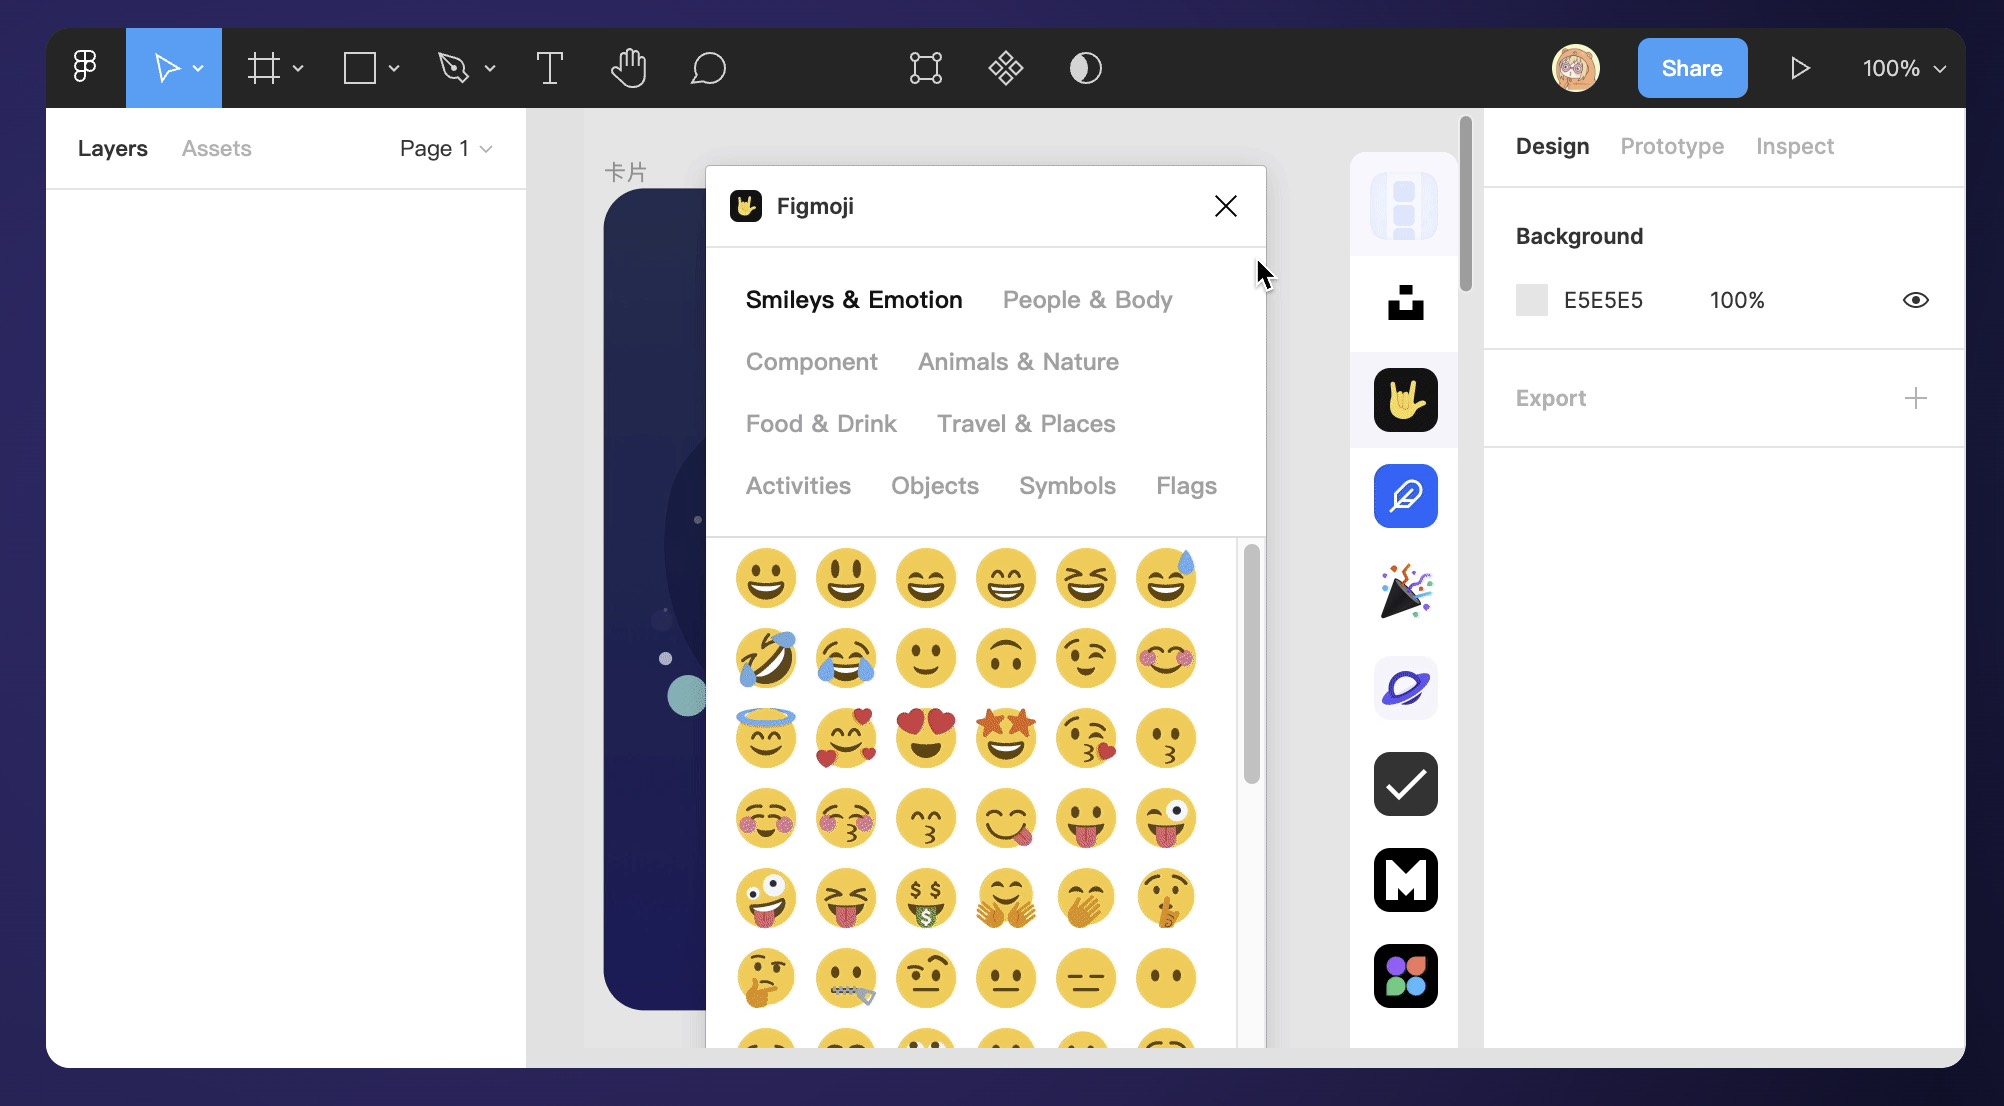Click the Share button

coord(1692,68)
